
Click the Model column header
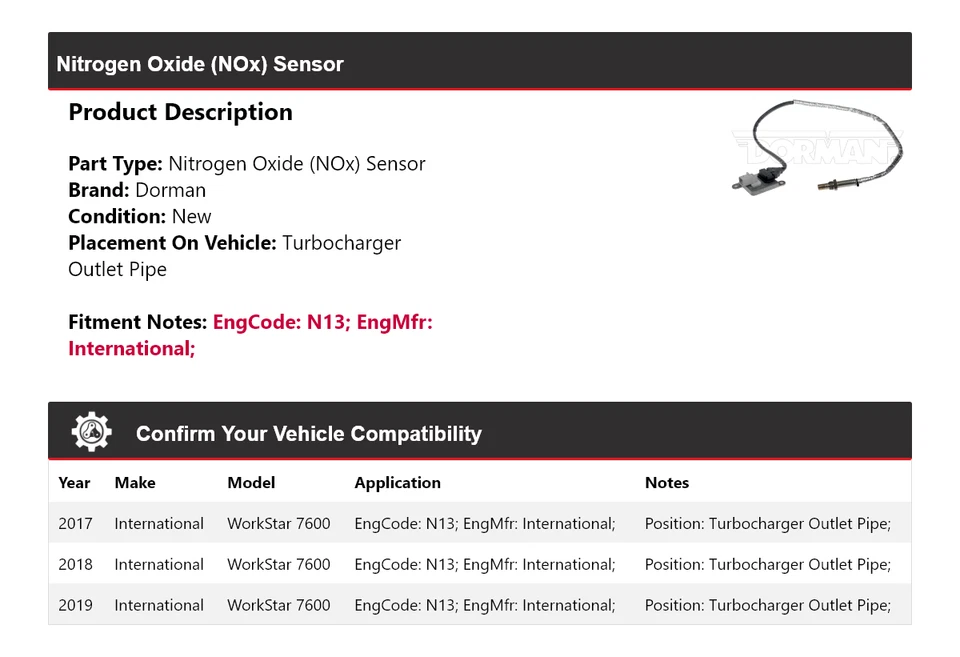(x=251, y=482)
